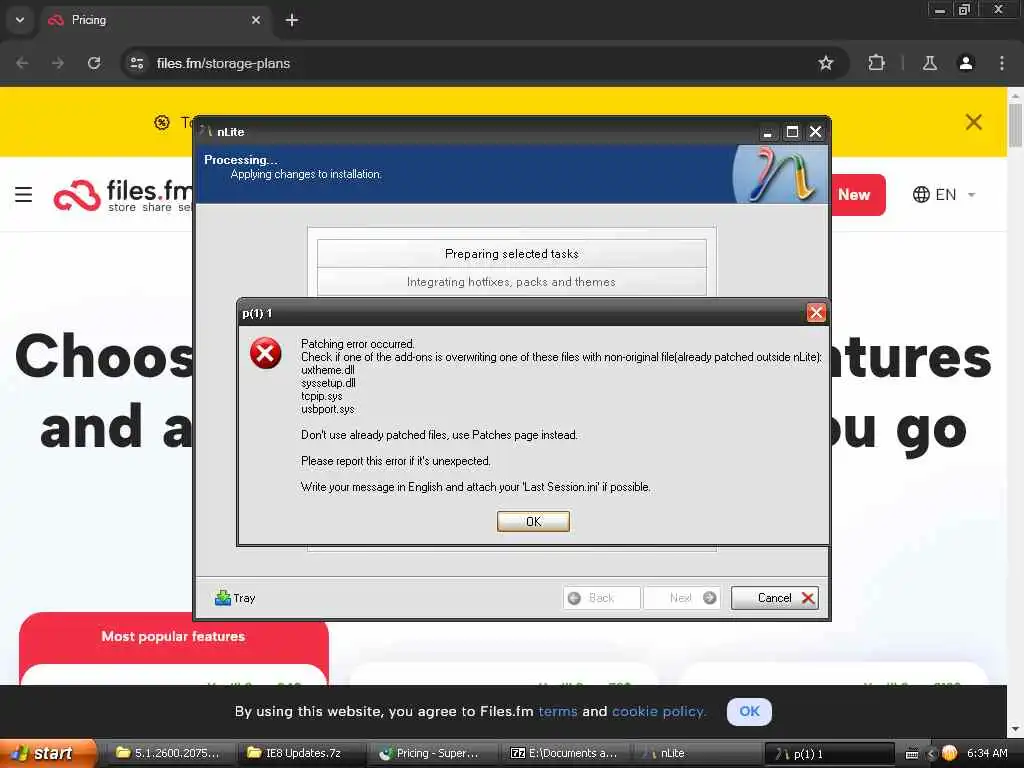1024x768 pixels.
Task: Switch to E:\Documents 7-Zip taskbar item
Action: [x=564, y=753]
